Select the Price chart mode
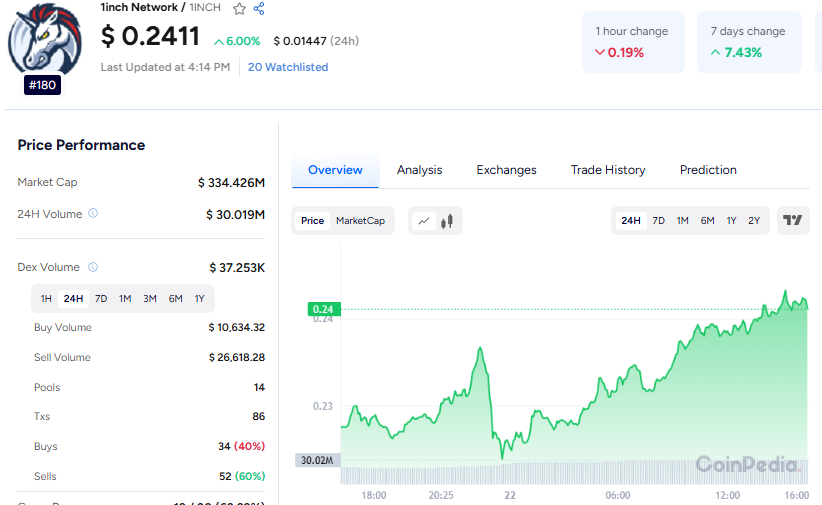 (x=312, y=221)
